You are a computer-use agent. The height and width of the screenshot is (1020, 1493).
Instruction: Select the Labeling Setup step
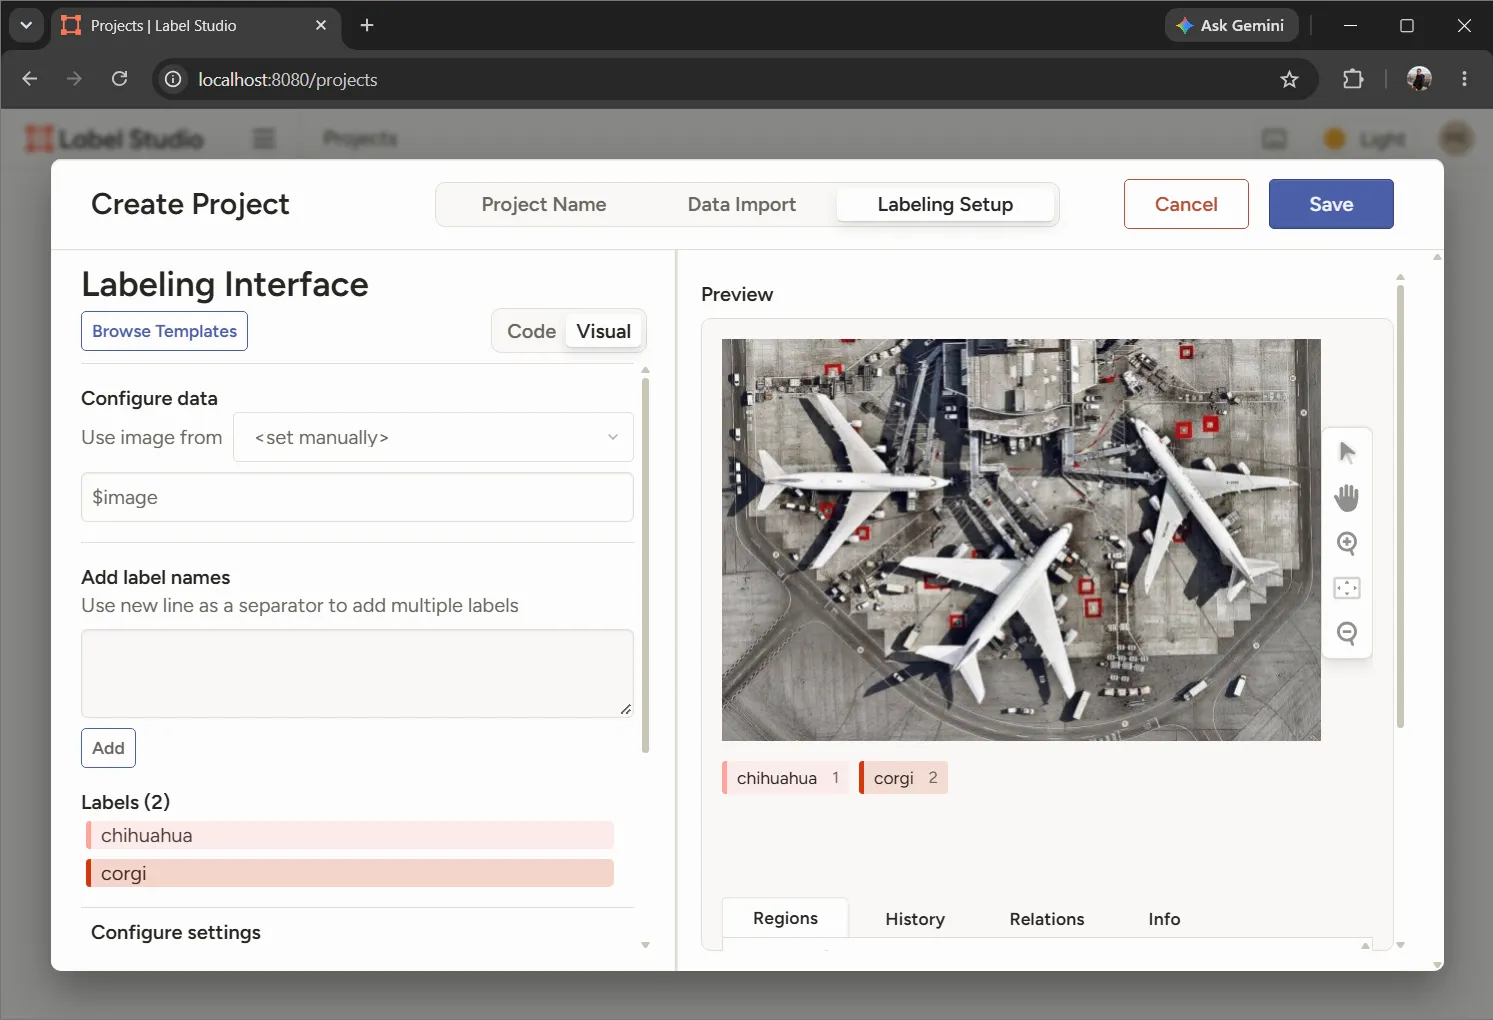[945, 204]
